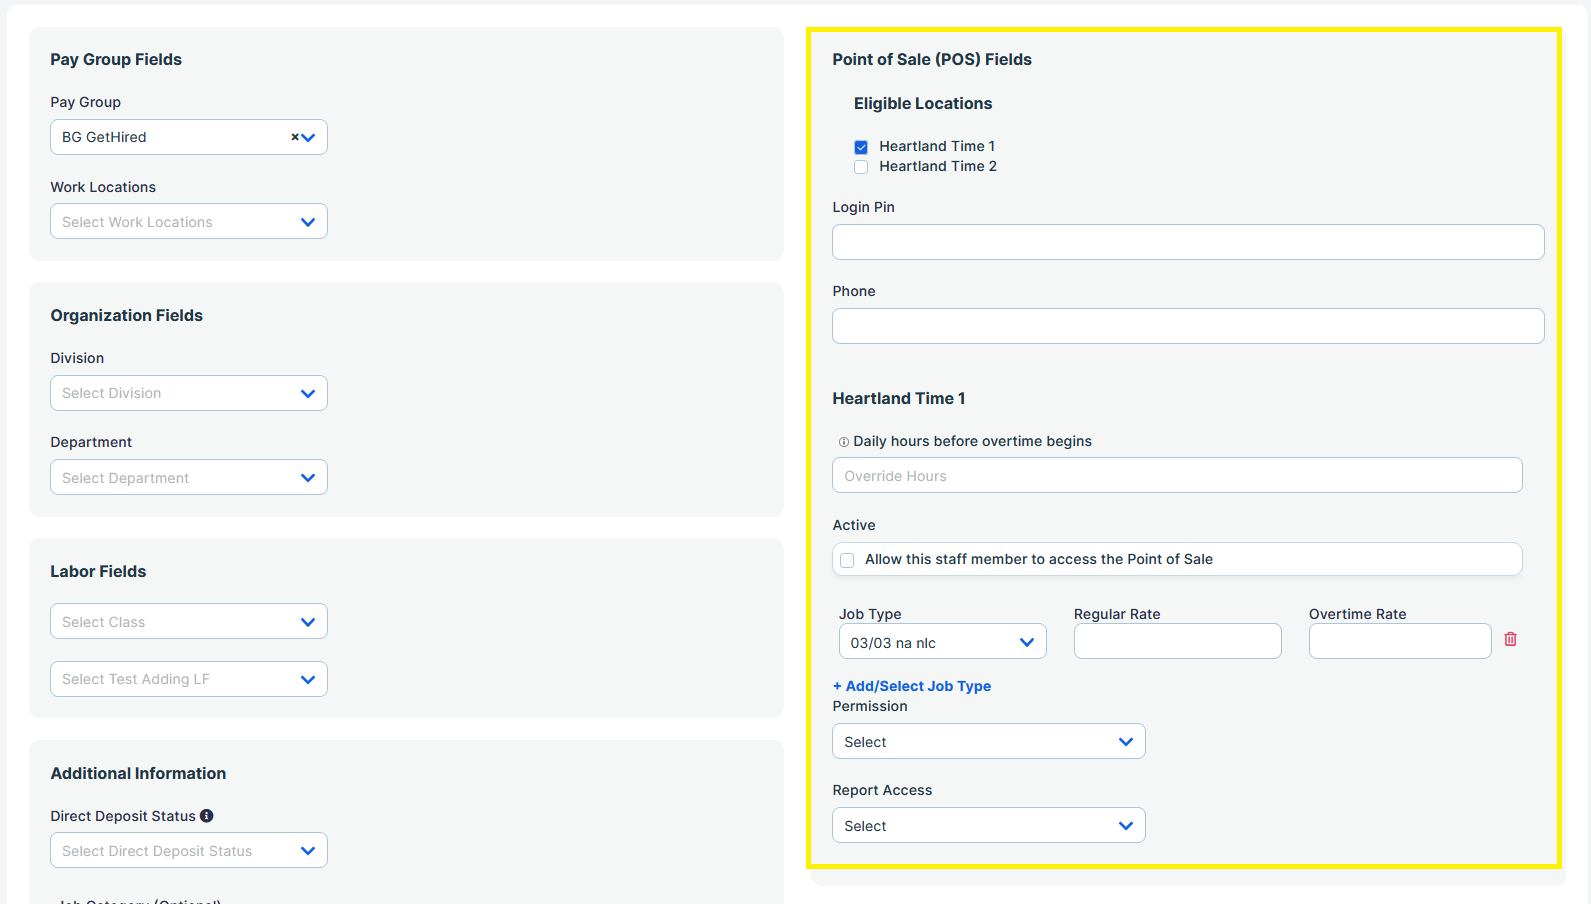Focus the Regular Rate input field

[x=1177, y=641]
